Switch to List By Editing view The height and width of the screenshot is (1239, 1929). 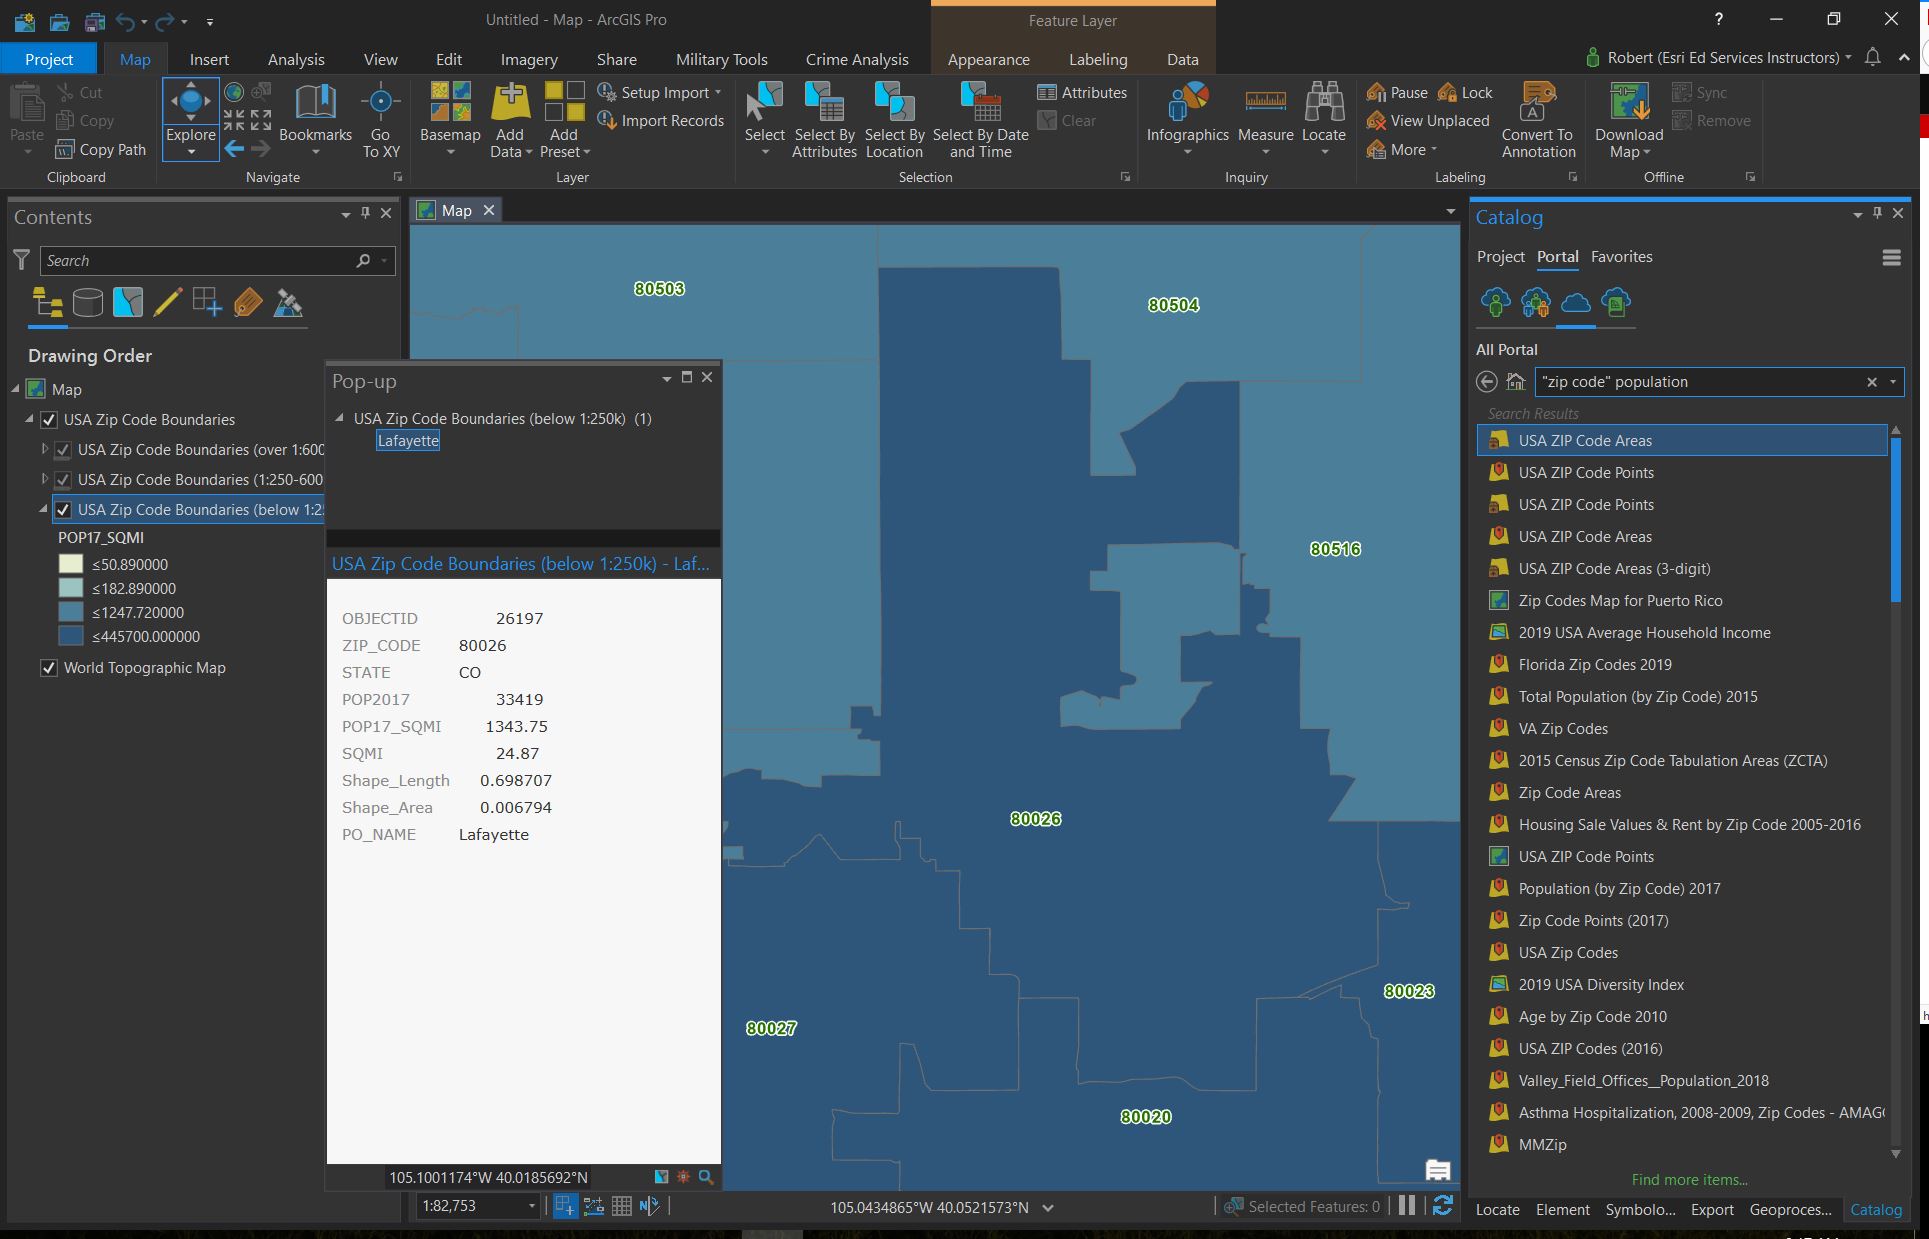(167, 302)
